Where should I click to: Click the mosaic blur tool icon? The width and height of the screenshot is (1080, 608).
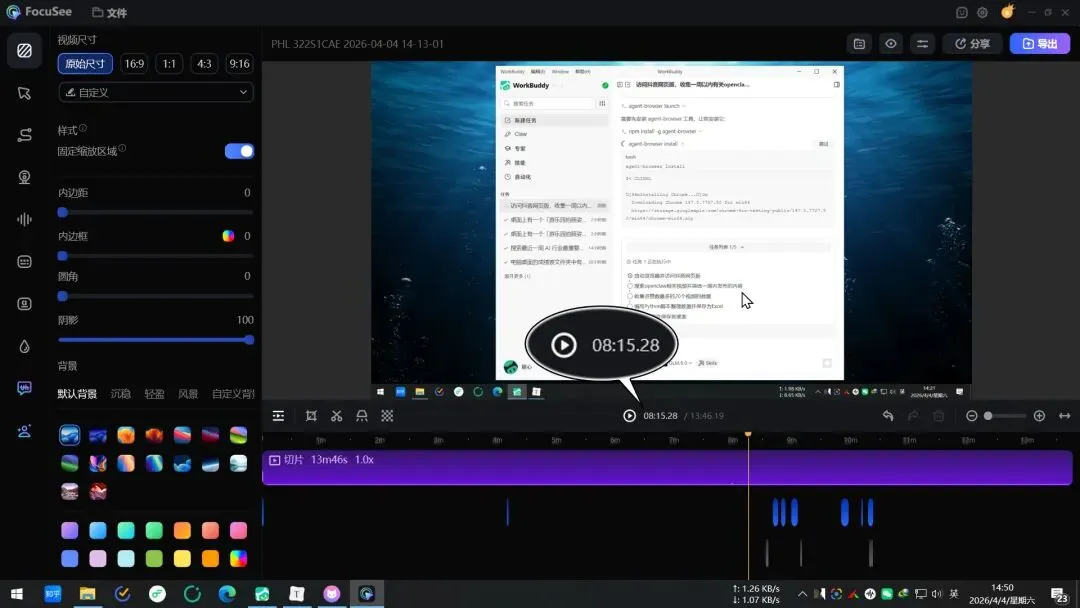pos(387,416)
